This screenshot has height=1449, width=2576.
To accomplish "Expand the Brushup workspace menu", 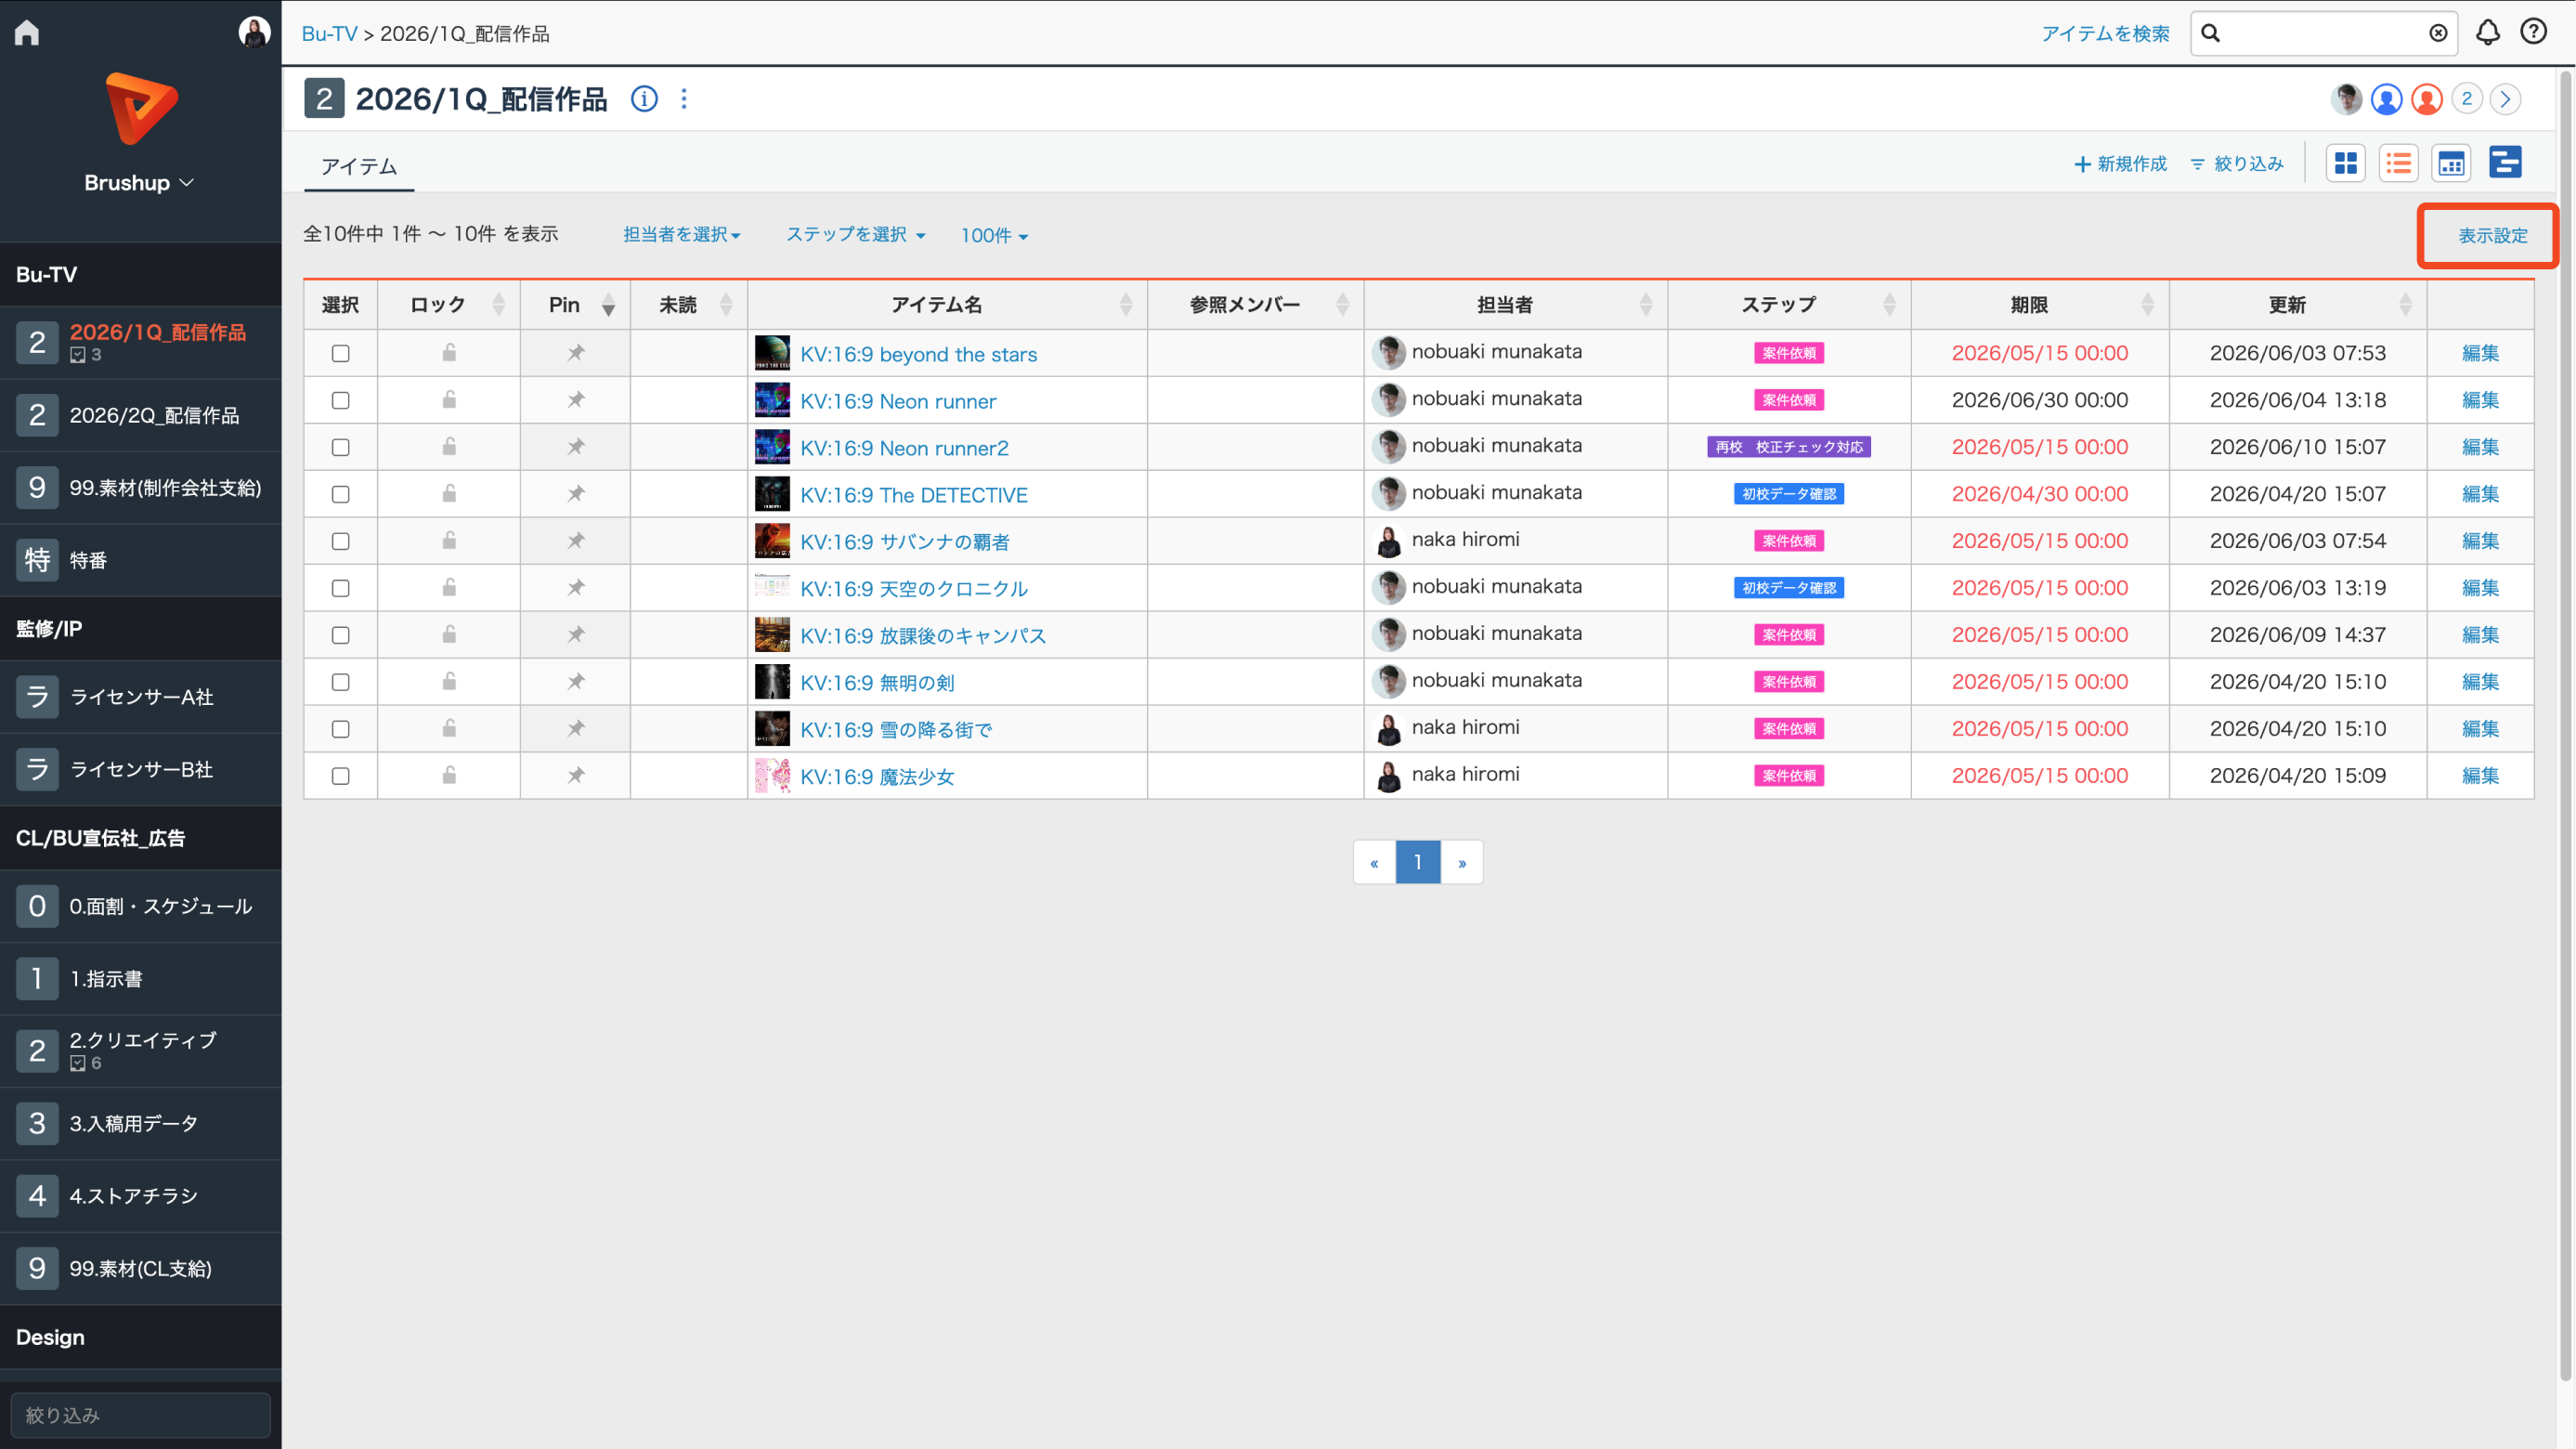I will click(x=139, y=183).
